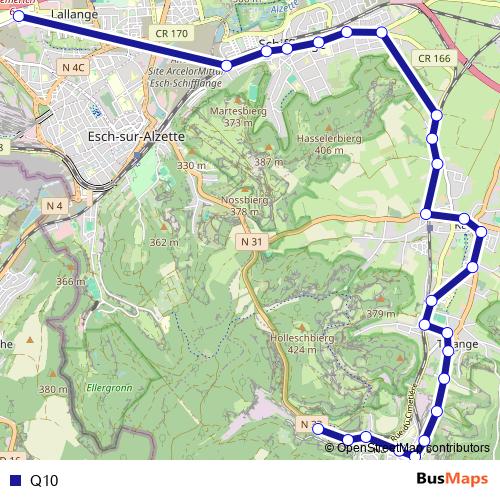Click the Martesbierg peak triangle icon

click(238, 100)
